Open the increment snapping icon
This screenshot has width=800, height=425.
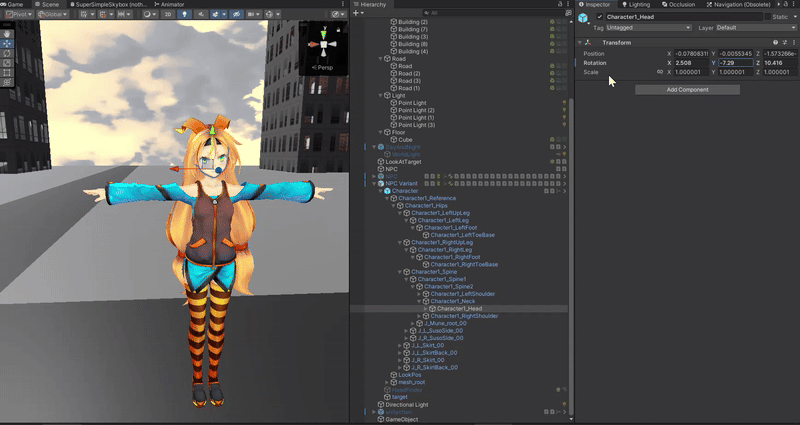point(123,14)
